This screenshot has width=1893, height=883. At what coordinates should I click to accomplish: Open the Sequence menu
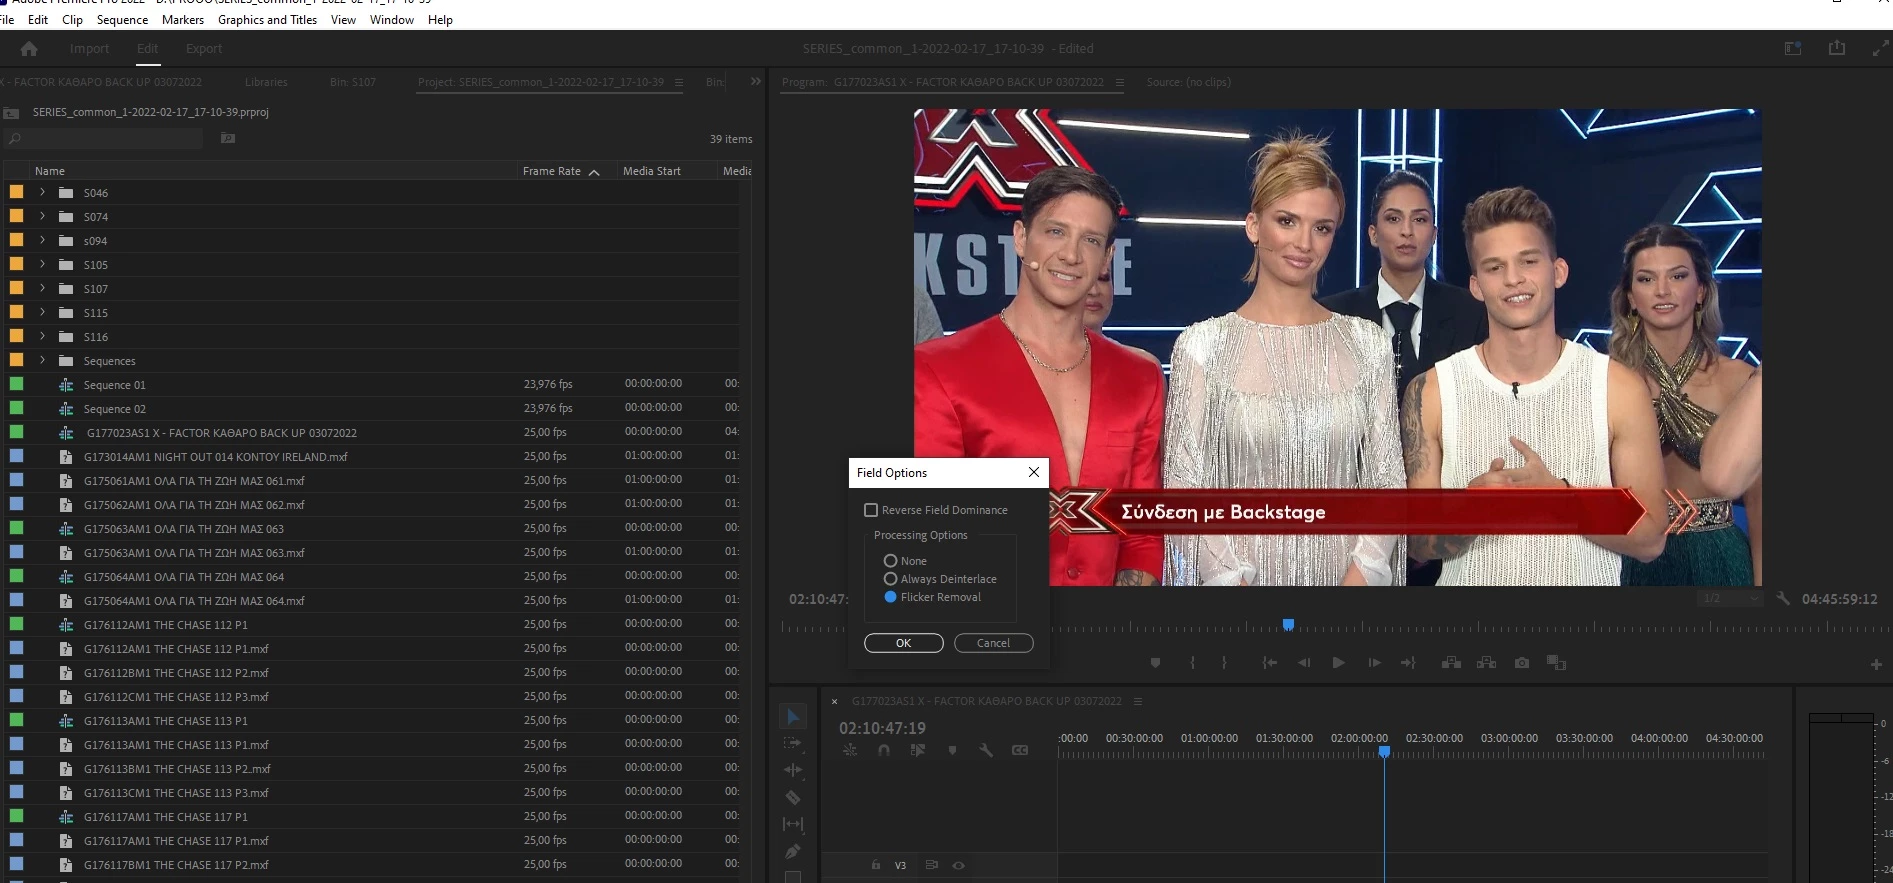pos(122,19)
